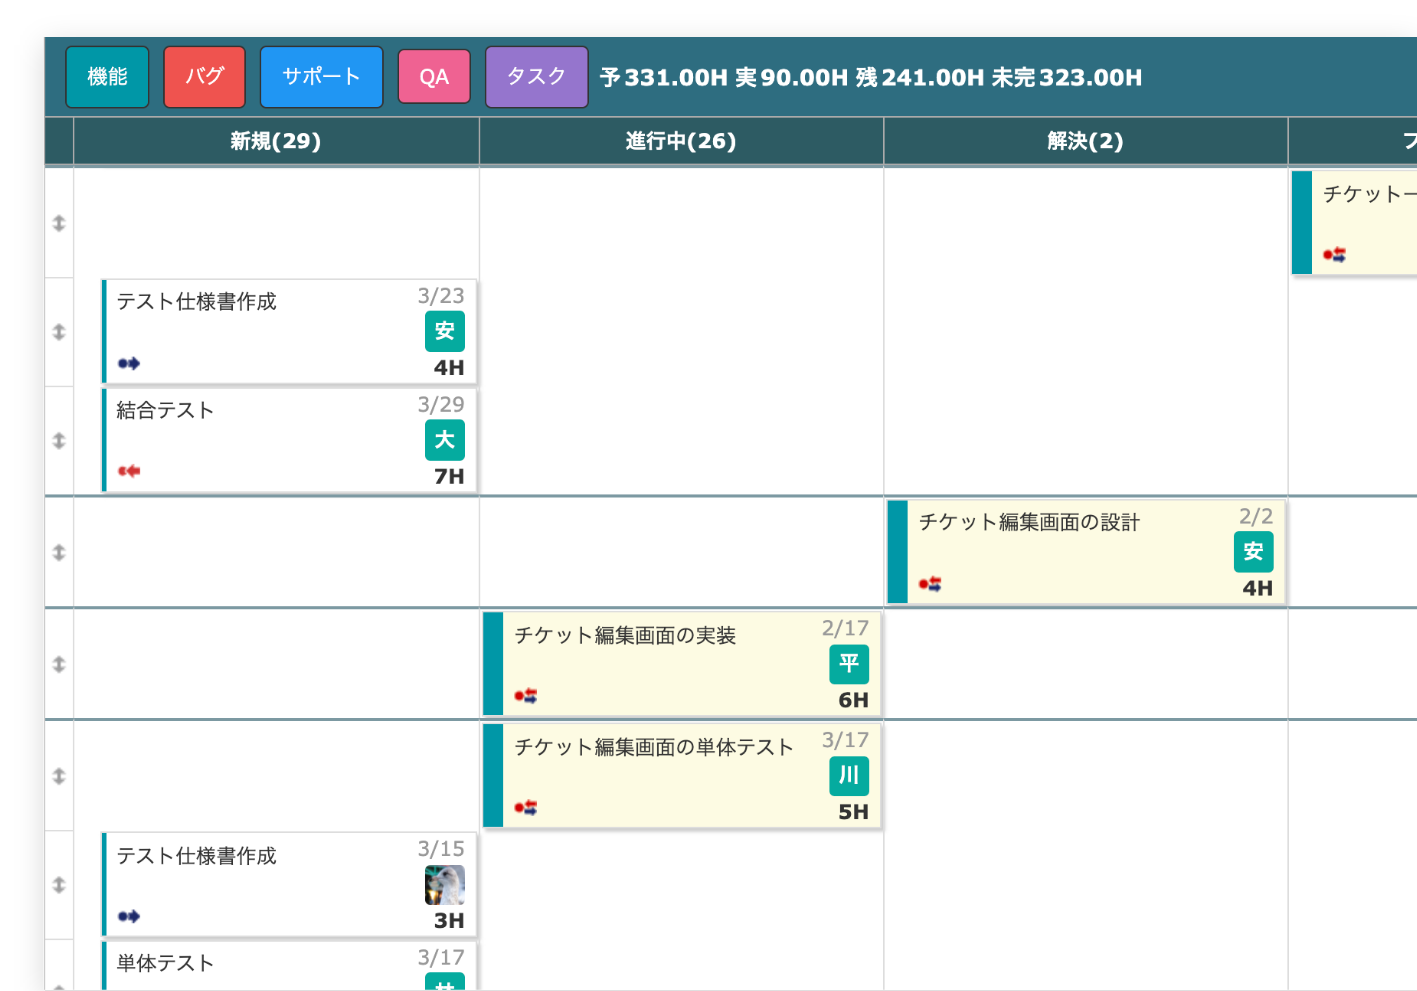Viewport: 1417px width, 991px height.
Task: Select the サポート tracker button
Action: (x=321, y=77)
